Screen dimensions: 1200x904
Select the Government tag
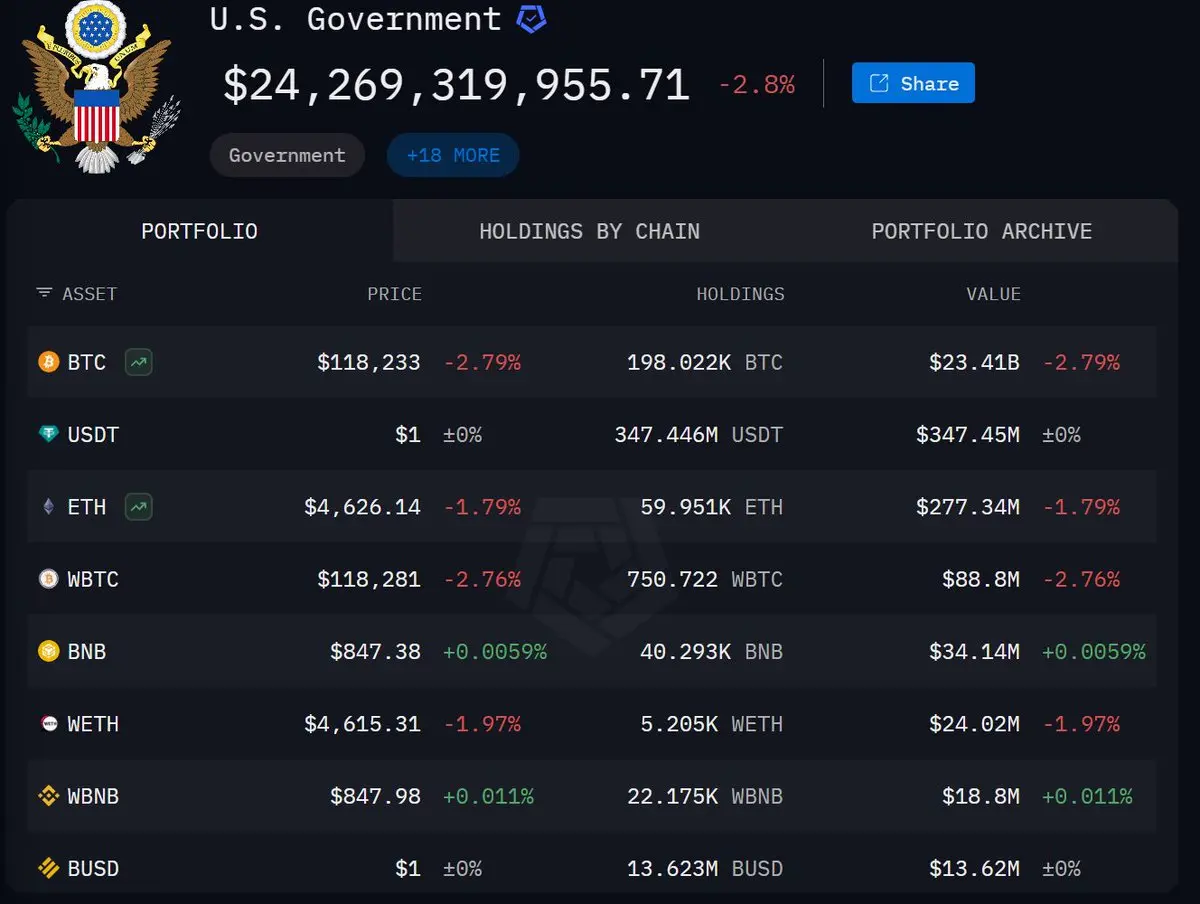tap(287, 155)
